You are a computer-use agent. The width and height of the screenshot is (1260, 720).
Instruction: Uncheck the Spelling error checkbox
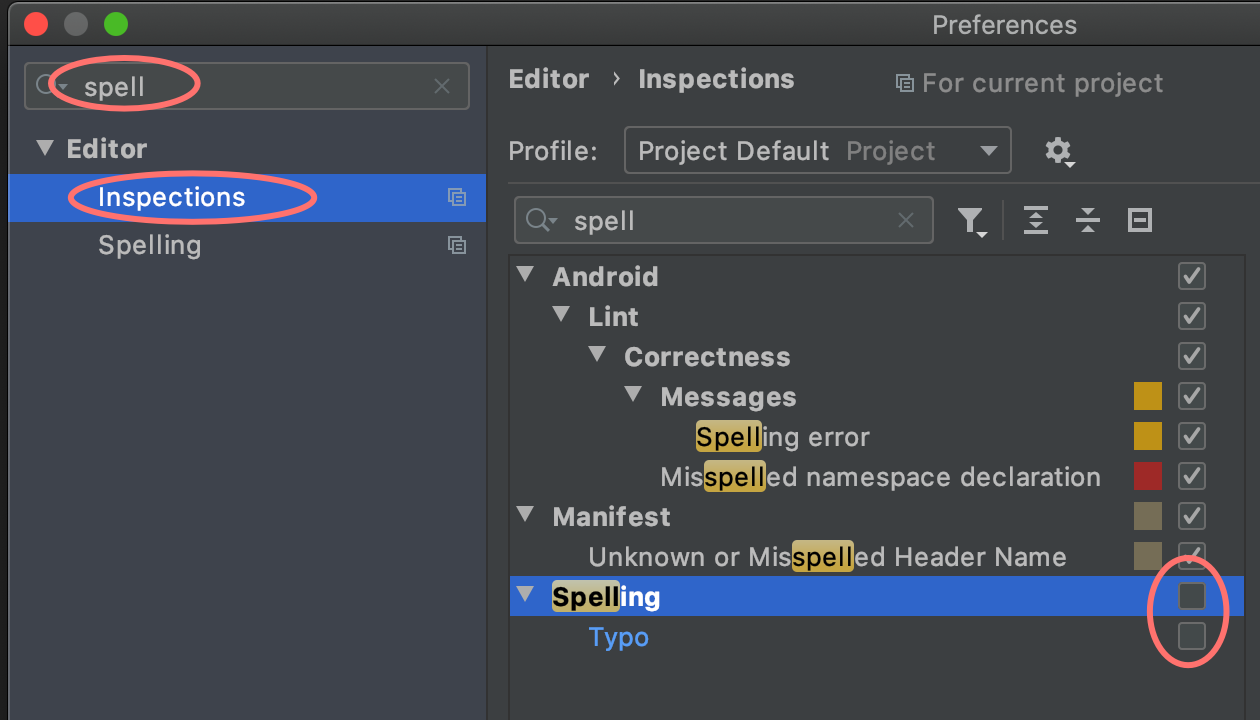[x=1191, y=437]
